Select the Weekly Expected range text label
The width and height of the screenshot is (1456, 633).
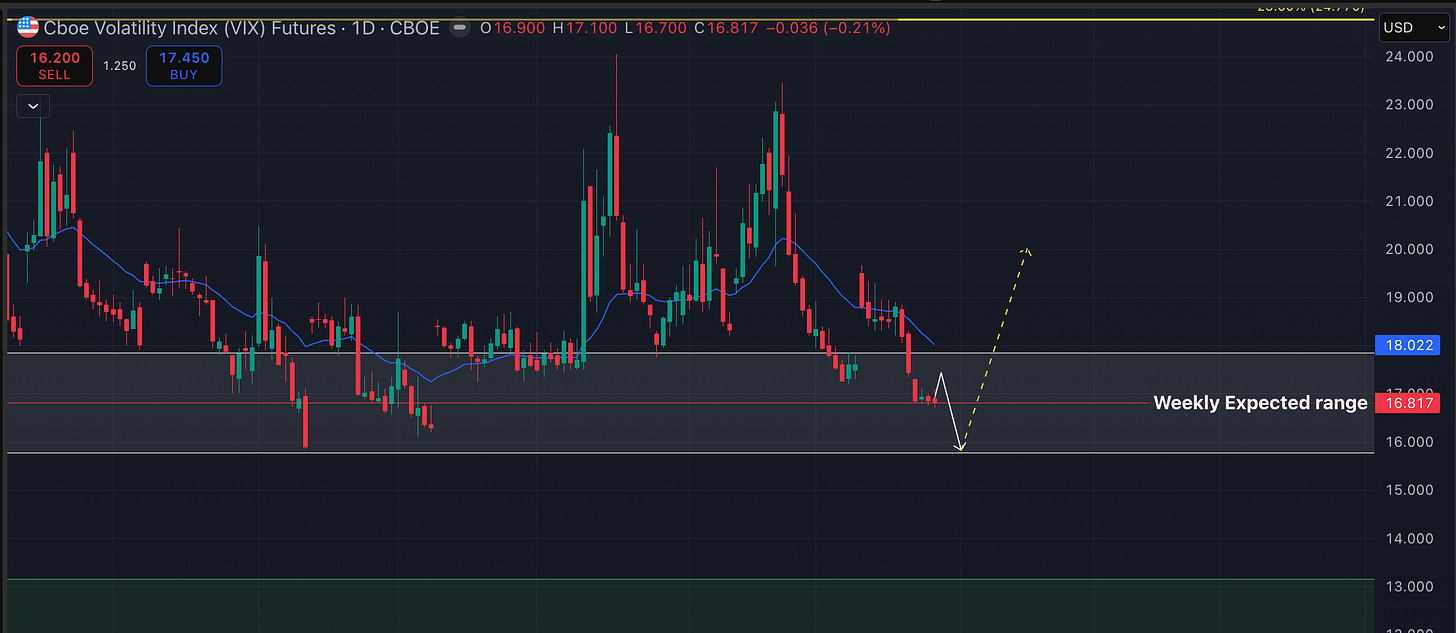1260,403
